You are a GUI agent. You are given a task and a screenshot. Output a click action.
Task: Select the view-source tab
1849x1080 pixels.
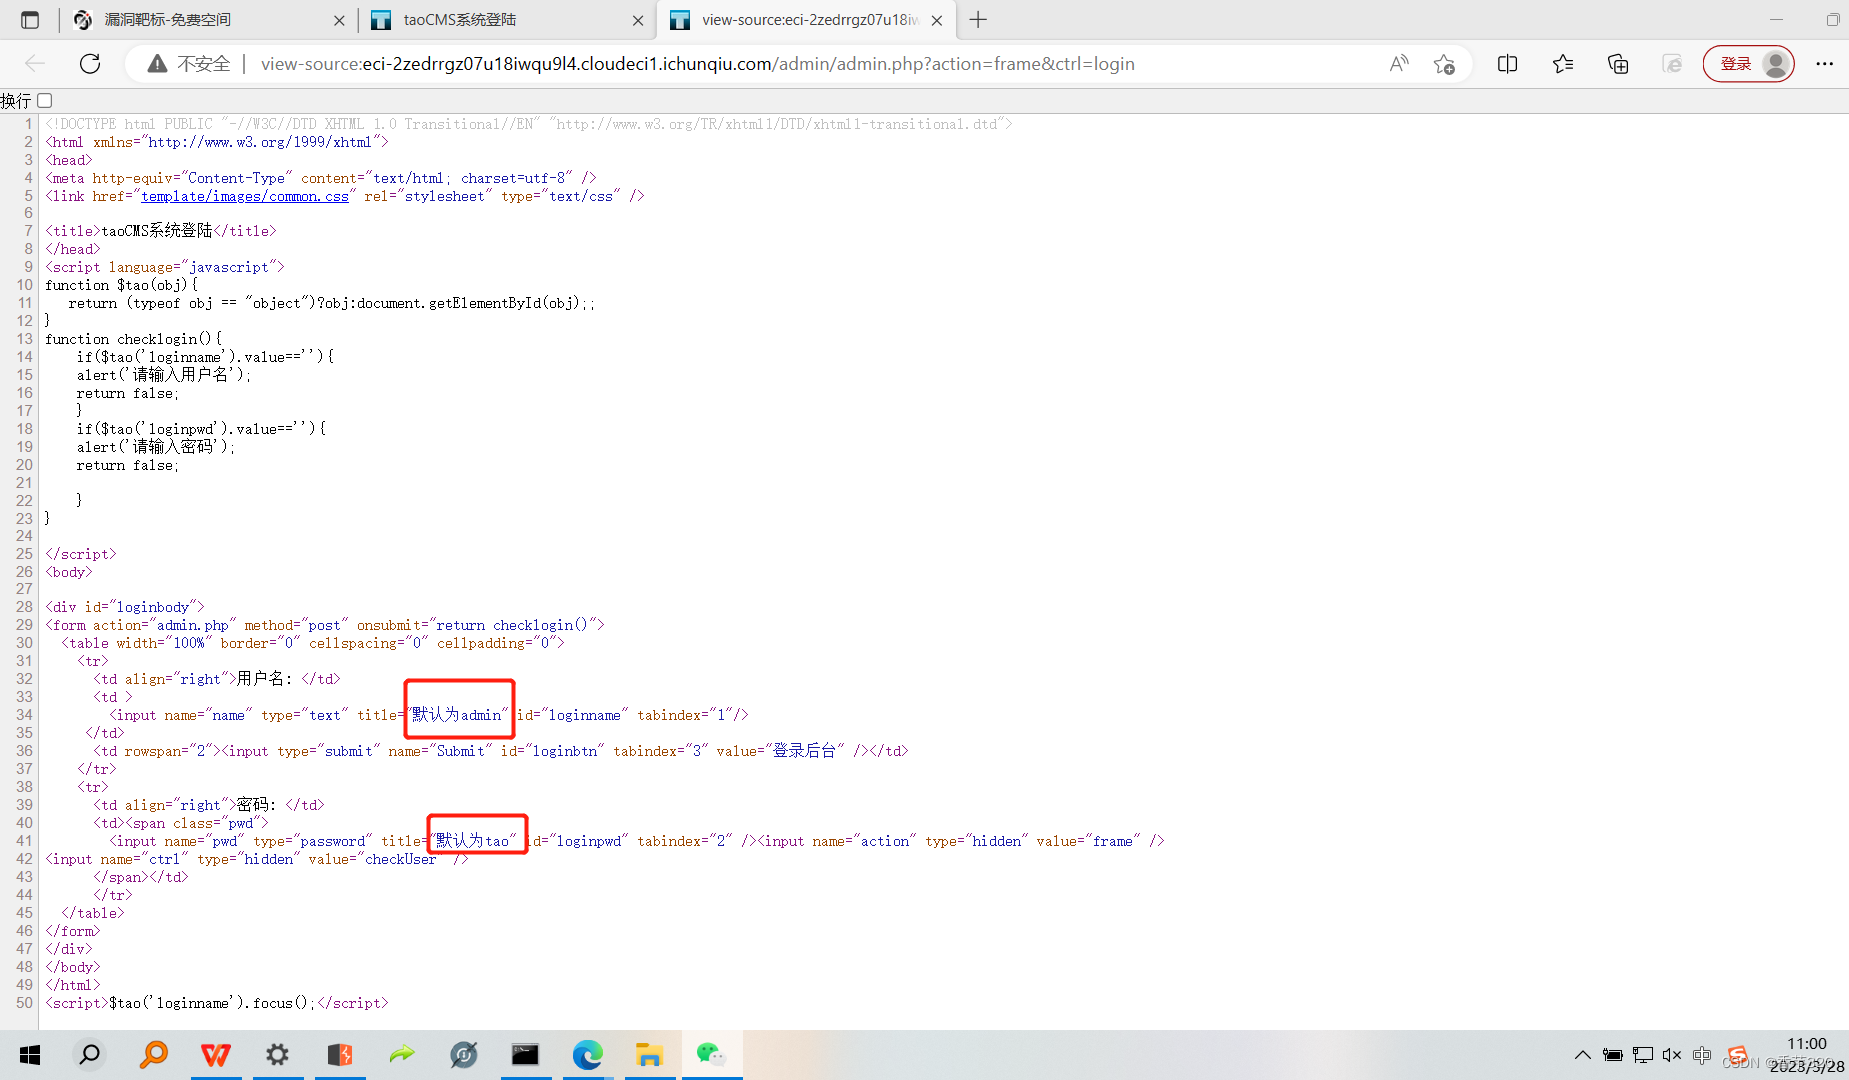[x=806, y=20]
